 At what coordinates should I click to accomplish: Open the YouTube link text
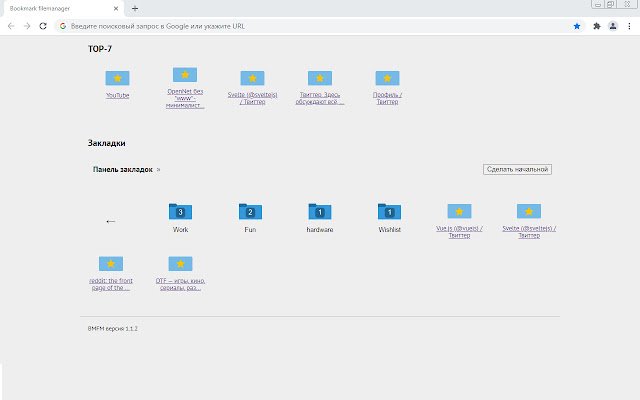tap(118, 95)
